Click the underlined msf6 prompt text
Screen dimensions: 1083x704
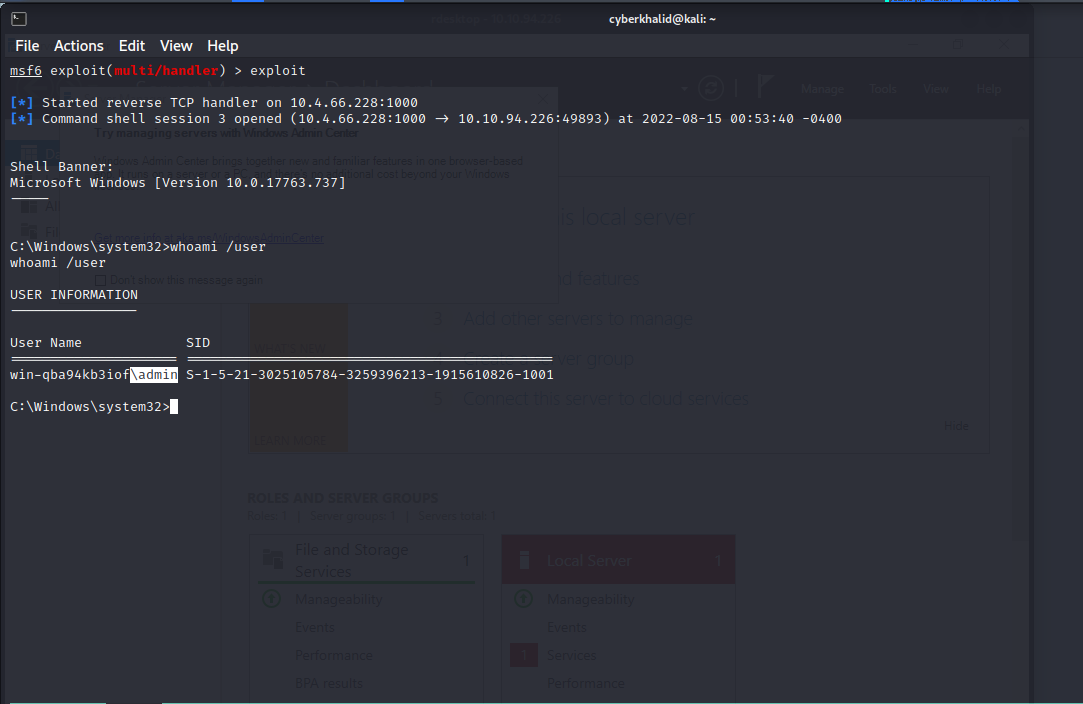tap(26, 70)
